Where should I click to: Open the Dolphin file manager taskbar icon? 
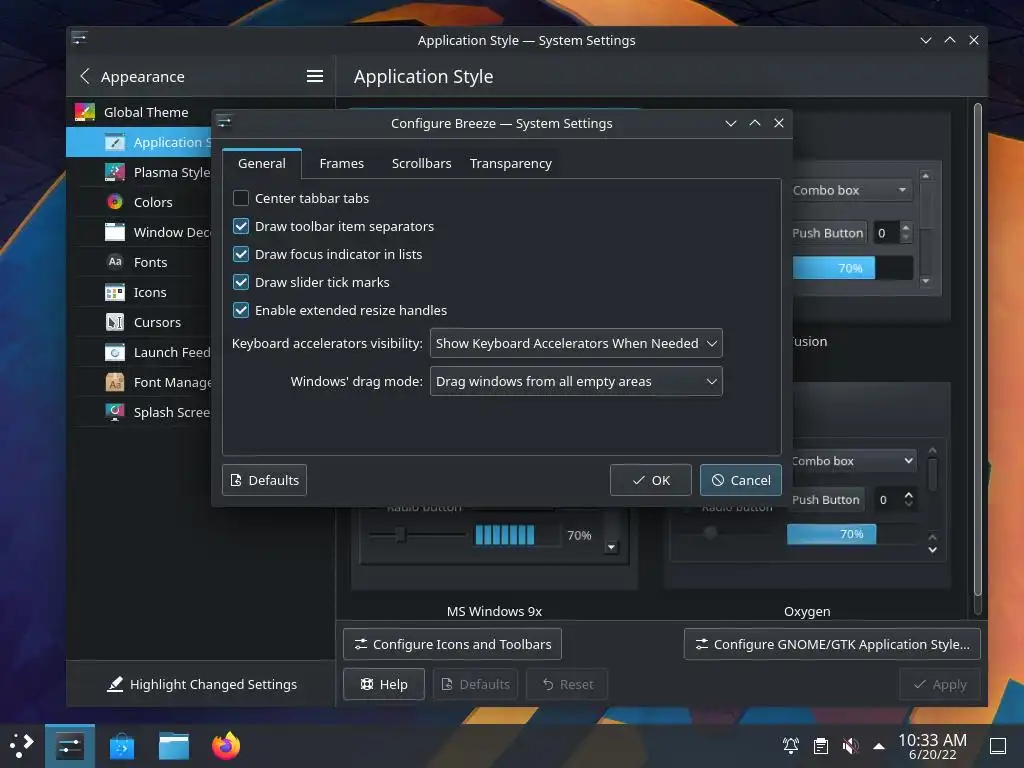pyautogui.click(x=174, y=746)
